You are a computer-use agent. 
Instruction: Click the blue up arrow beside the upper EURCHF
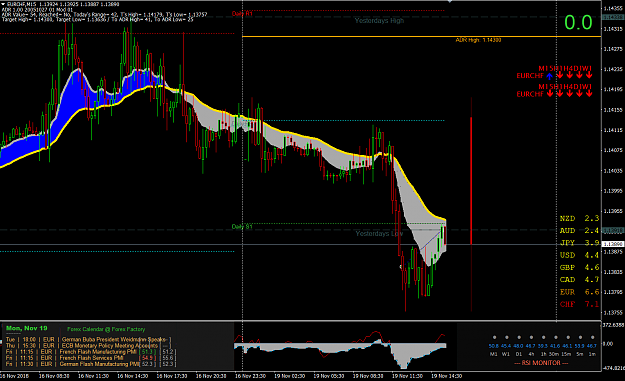click(x=550, y=76)
